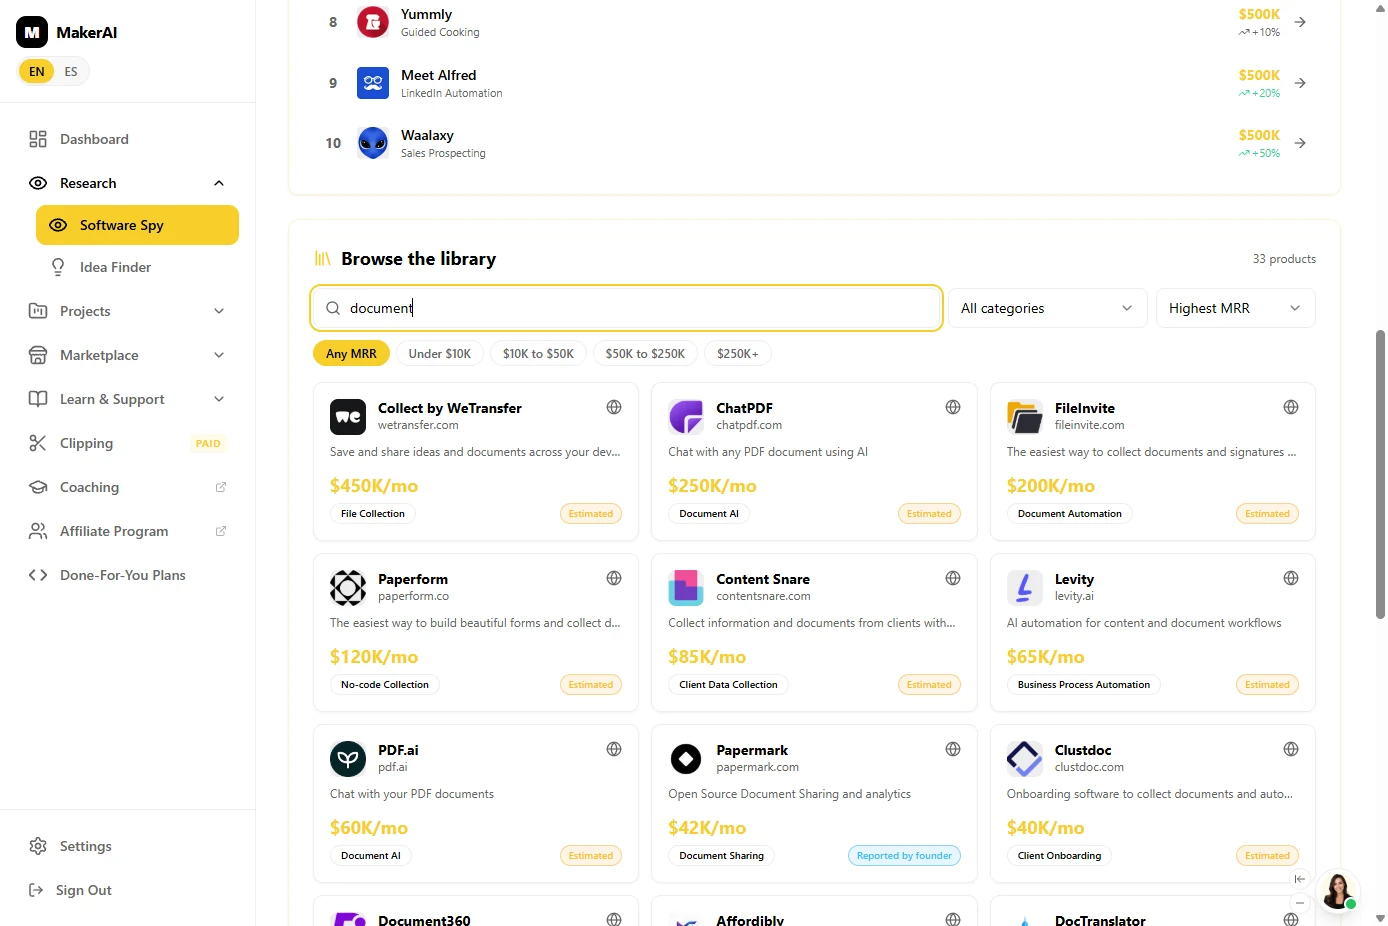Screen dimensions: 1388x926
Task: Filter by $50K to $250K MRR
Action: (x=645, y=354)
